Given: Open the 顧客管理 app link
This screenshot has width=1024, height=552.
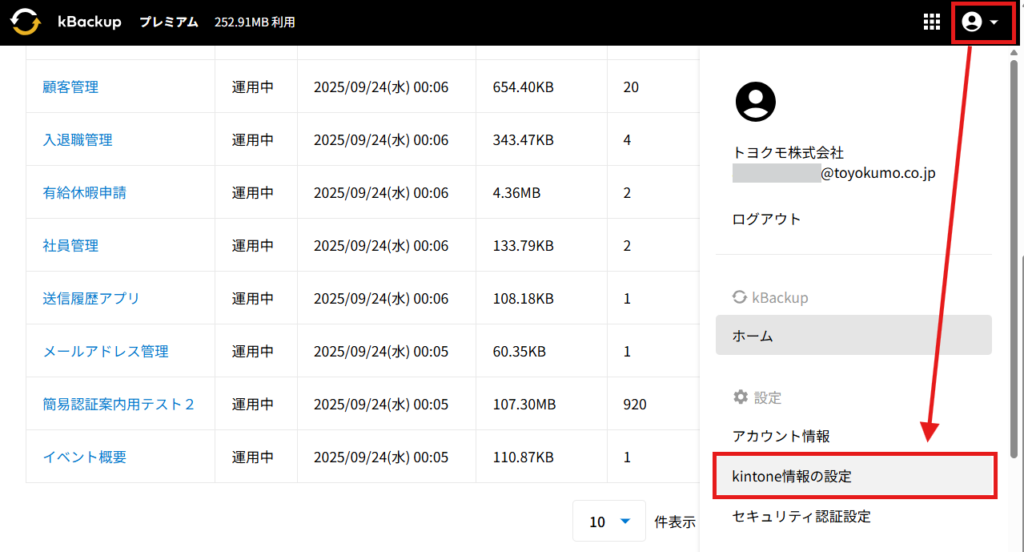Looking at the screenshot, I should (x=70, y=87).
